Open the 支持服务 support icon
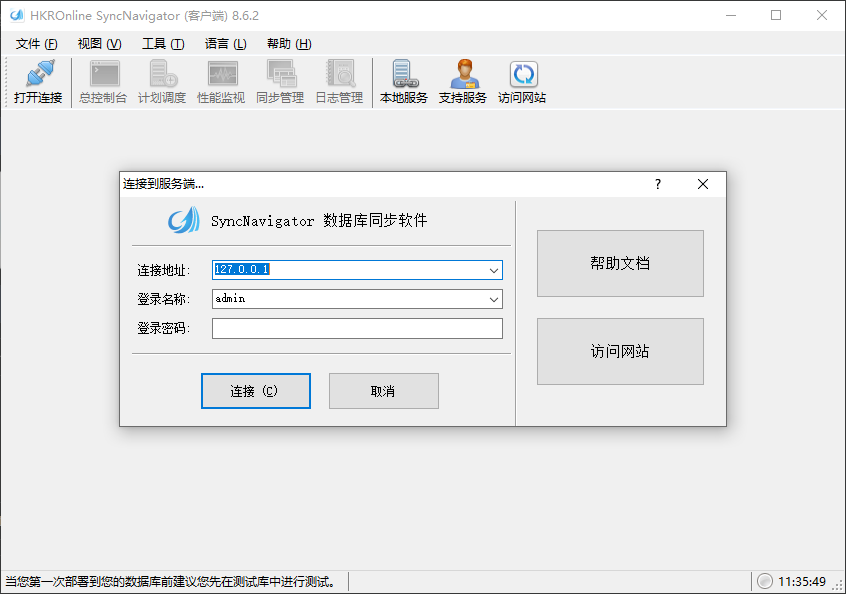The width and height of the screenshot is (846, 594). coord(463,74)
